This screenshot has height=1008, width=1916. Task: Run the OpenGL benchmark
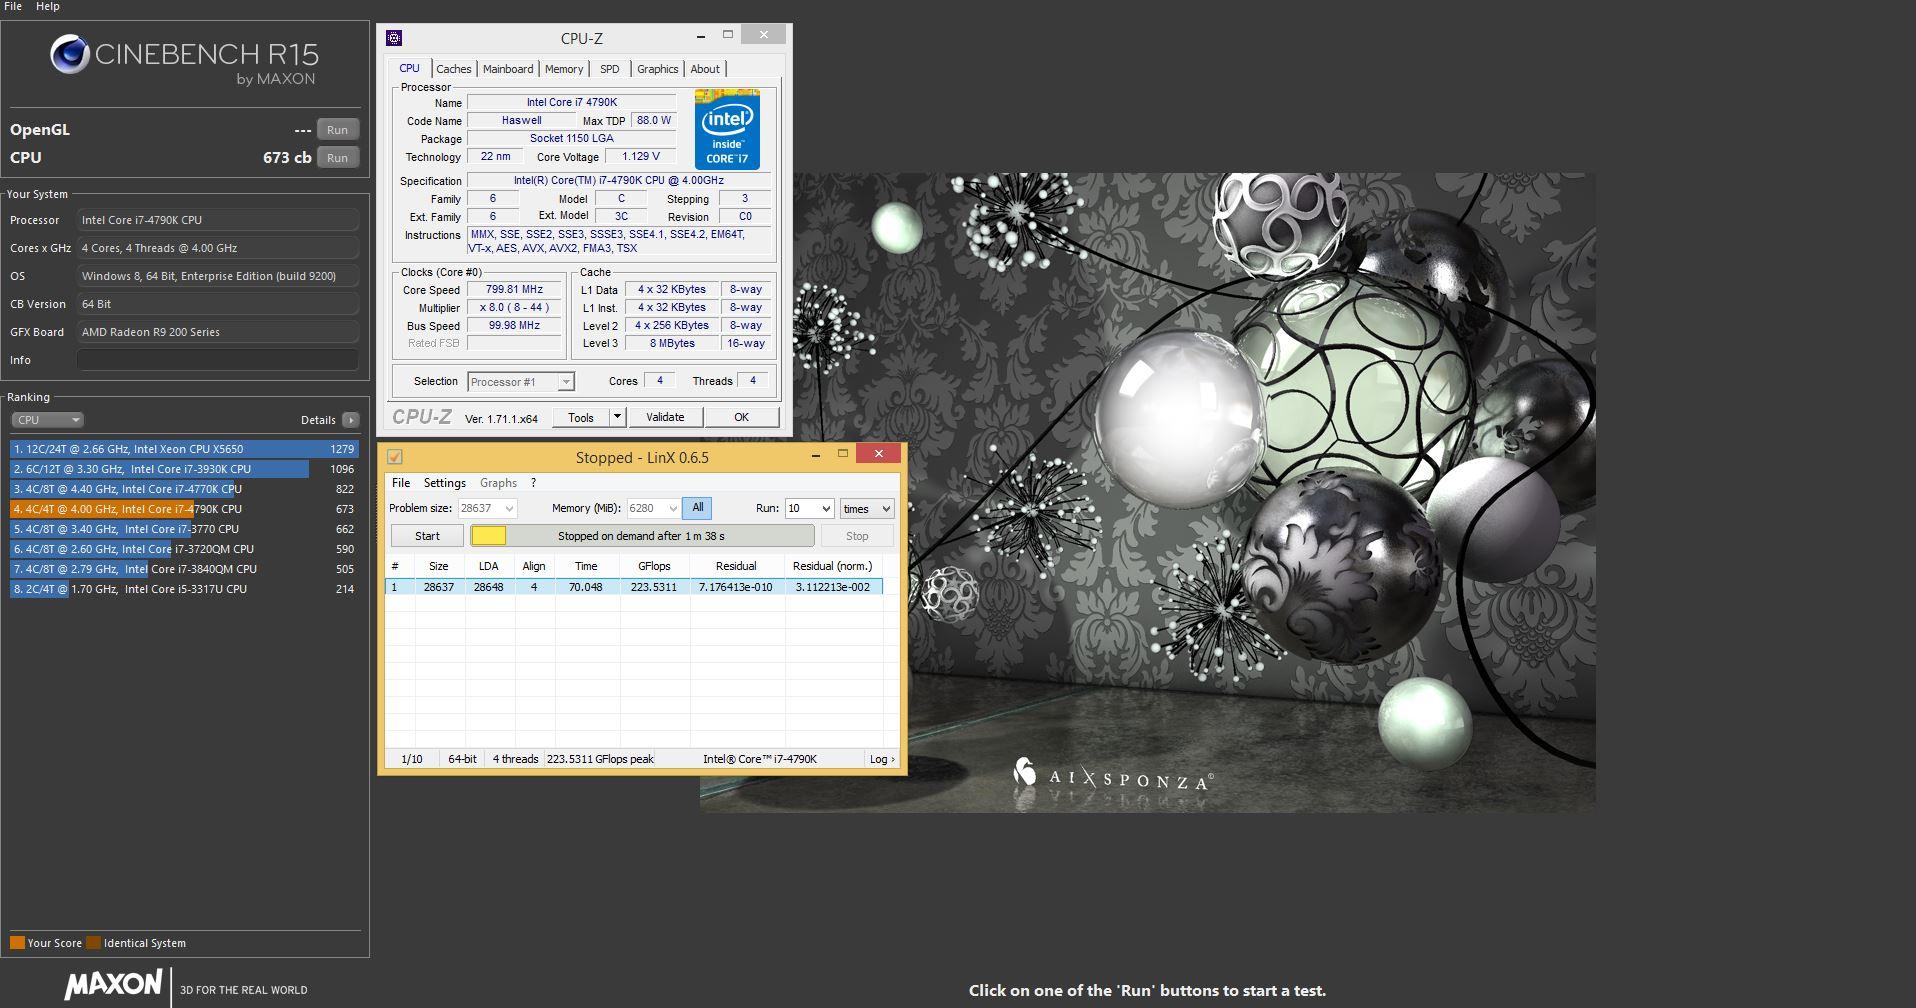(x=338, y=130)
